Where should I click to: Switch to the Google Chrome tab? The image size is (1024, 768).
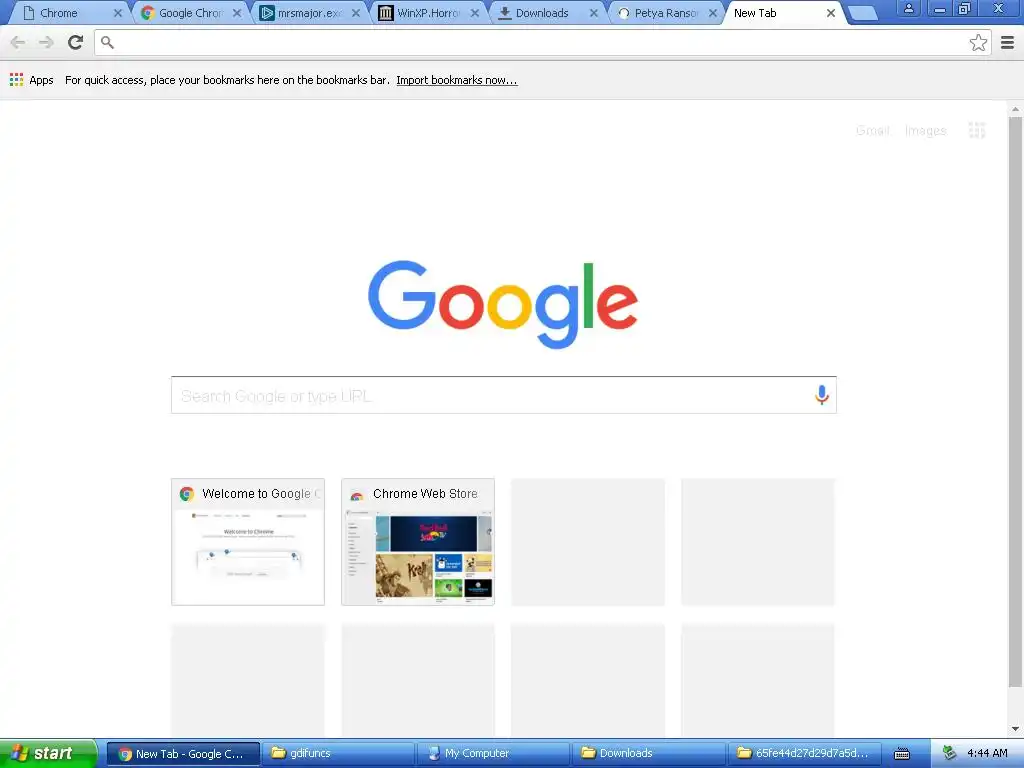(x=188, y=13)
